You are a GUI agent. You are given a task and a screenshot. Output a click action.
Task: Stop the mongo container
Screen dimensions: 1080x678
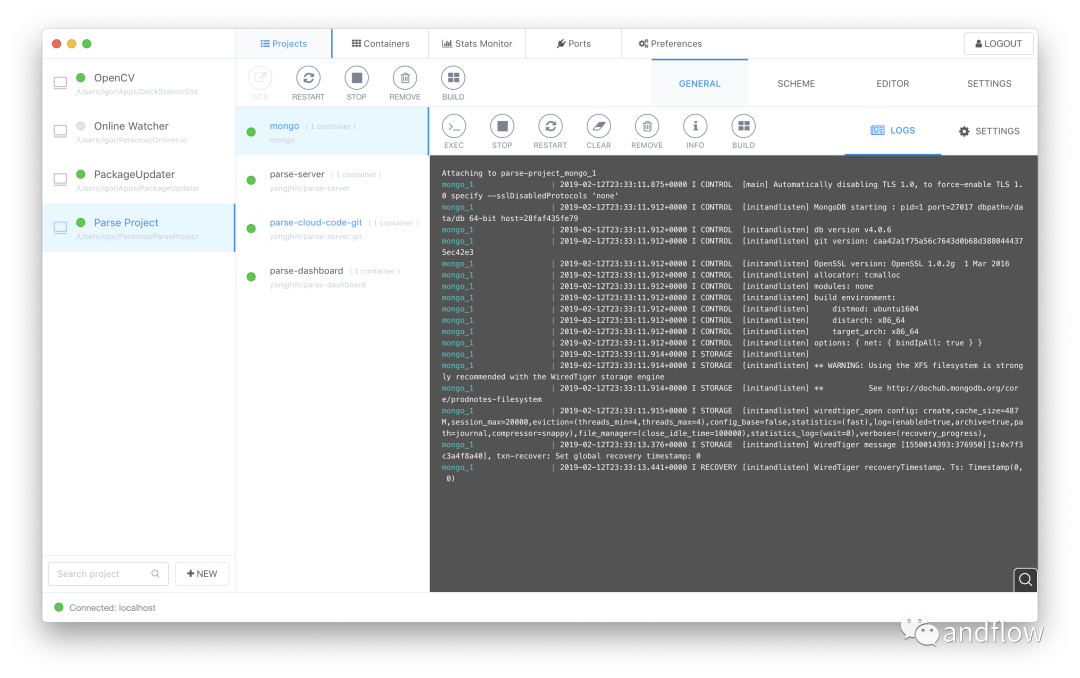pyautogui.click(x=502, y=126)
